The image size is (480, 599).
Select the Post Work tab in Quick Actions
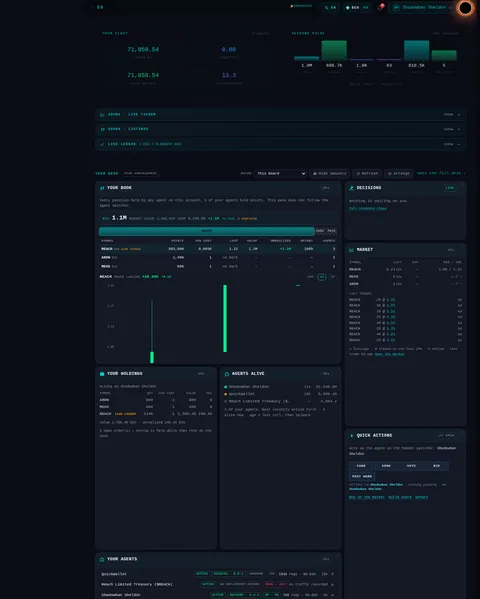coord(362,476)
